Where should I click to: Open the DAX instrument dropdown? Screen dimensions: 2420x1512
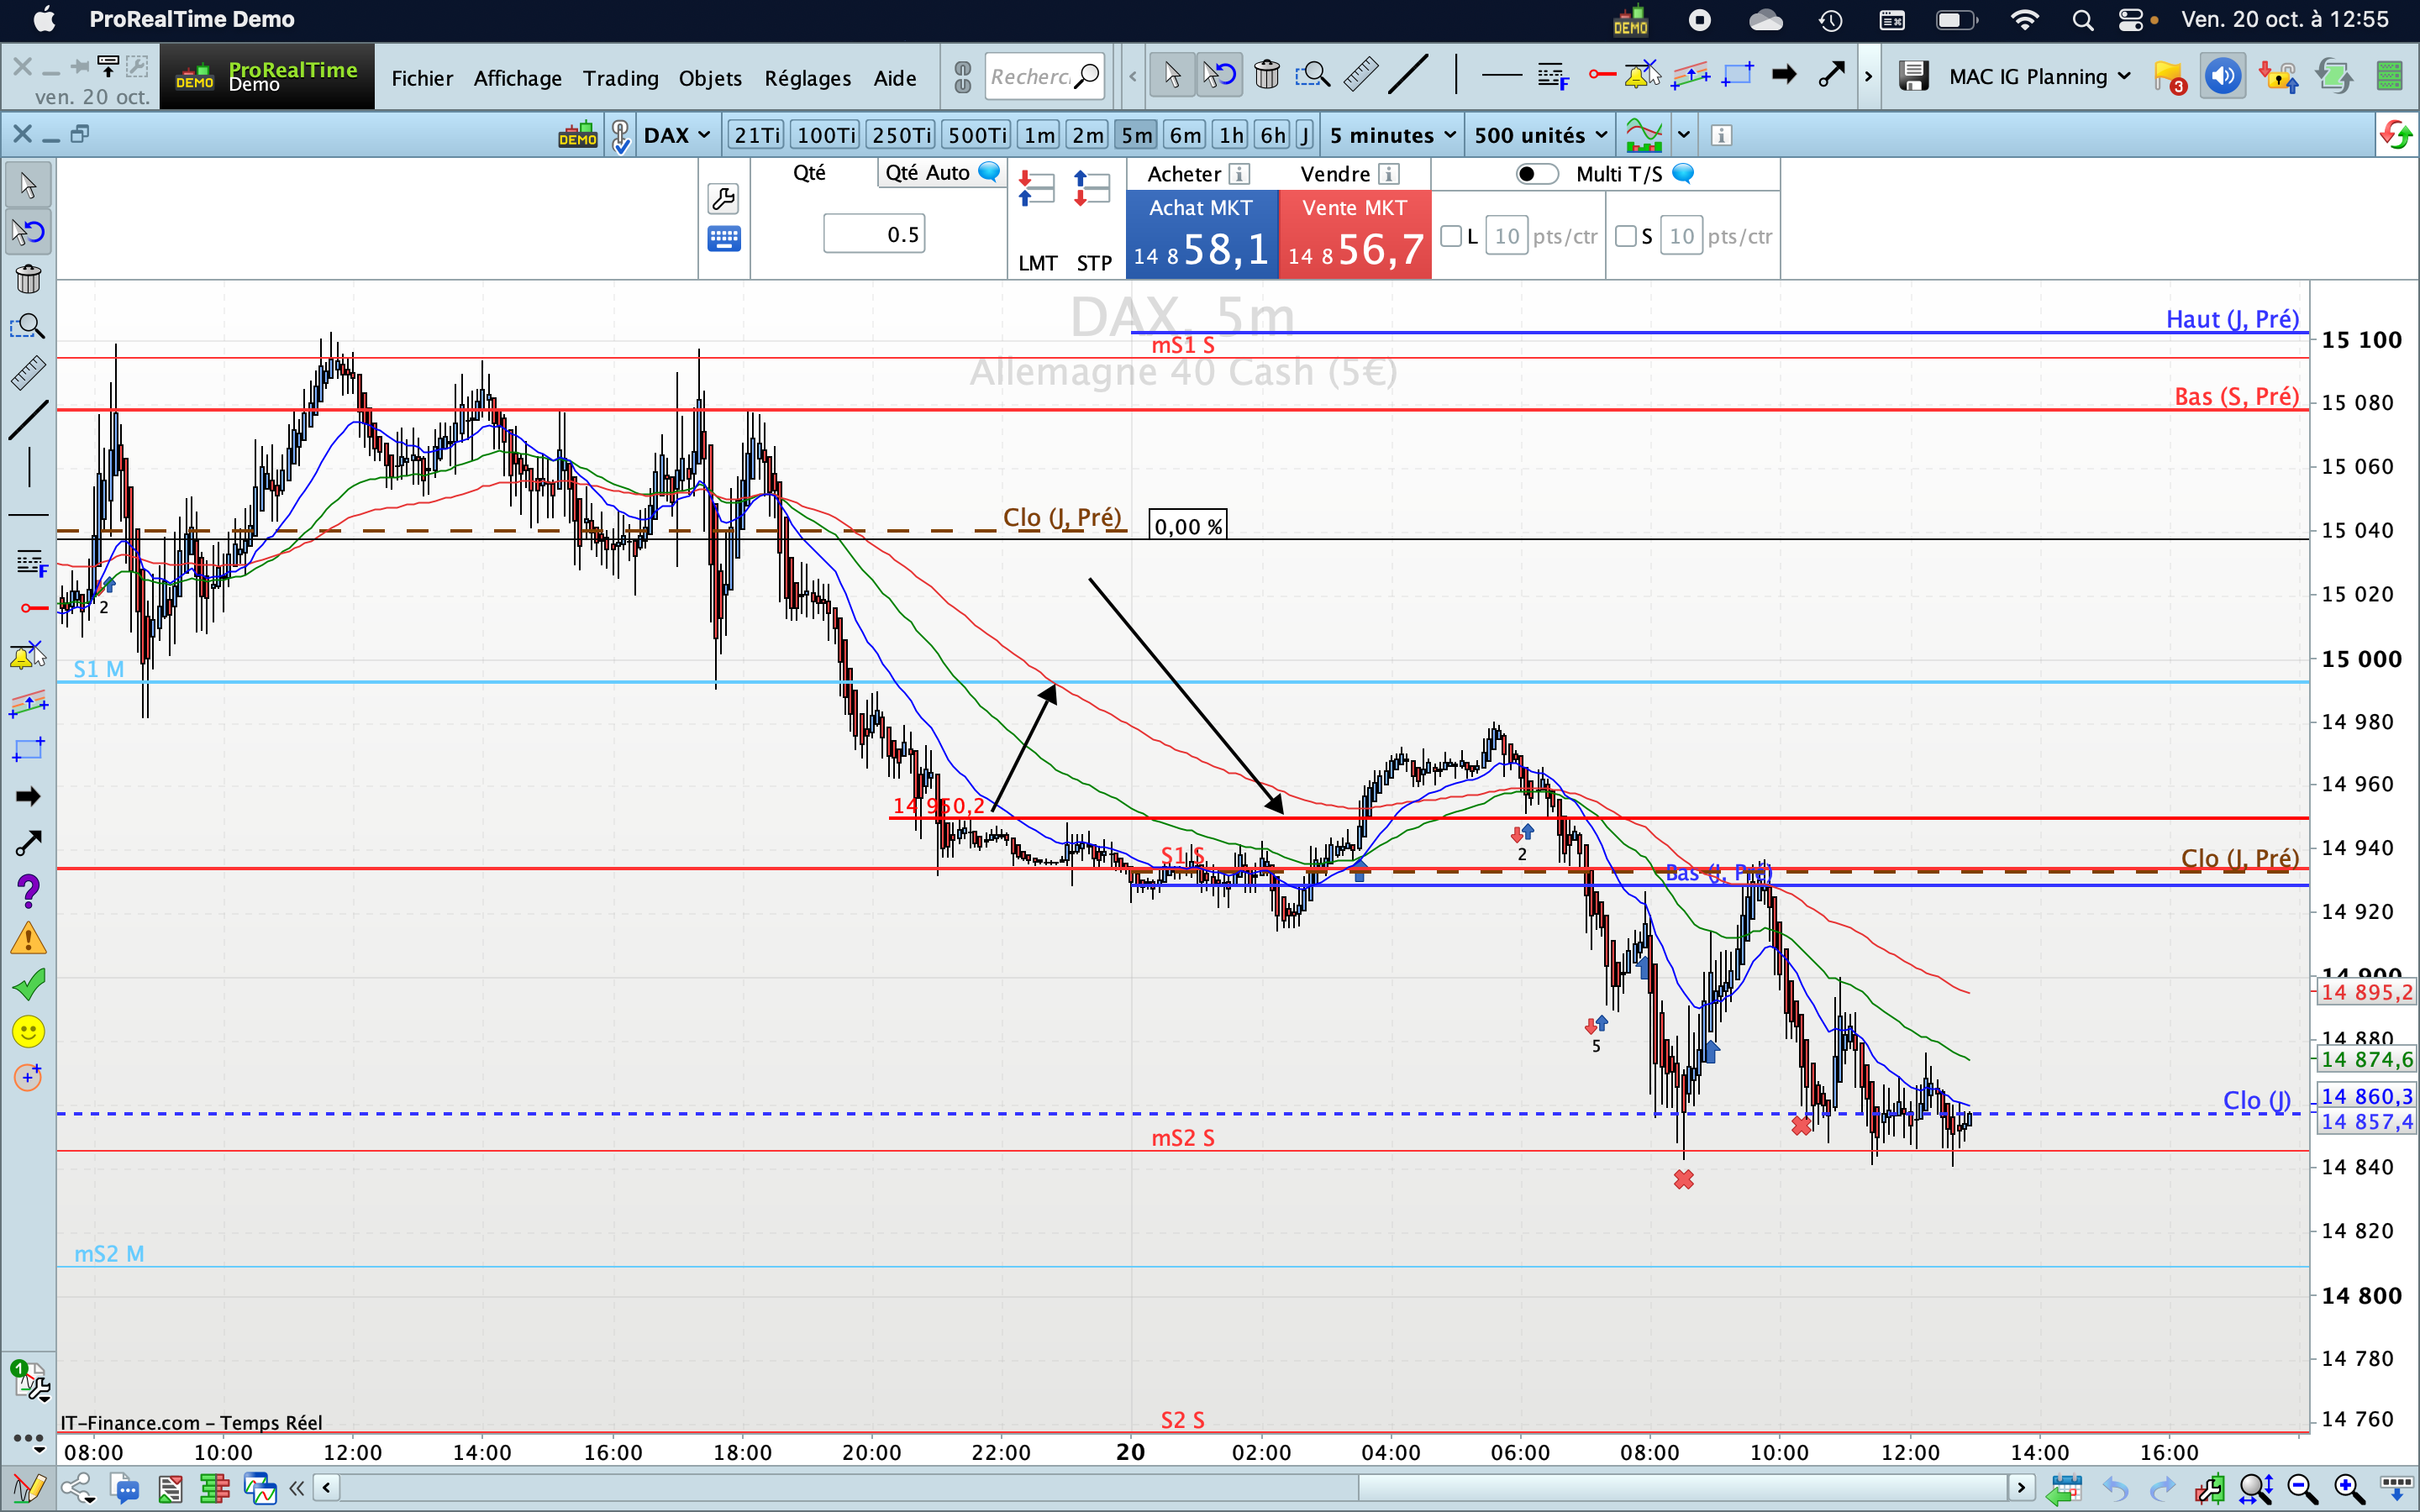point(677,135)
